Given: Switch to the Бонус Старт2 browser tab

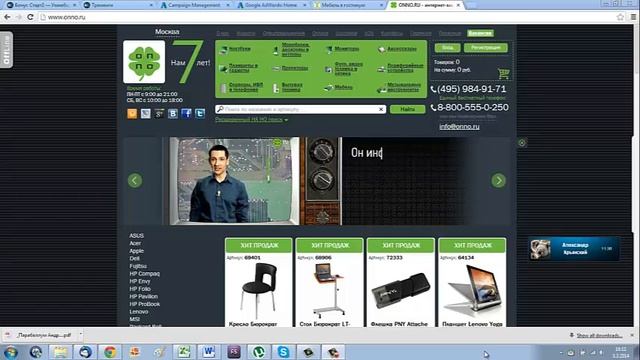Looking at the screenshot, I should click(41, 5).
